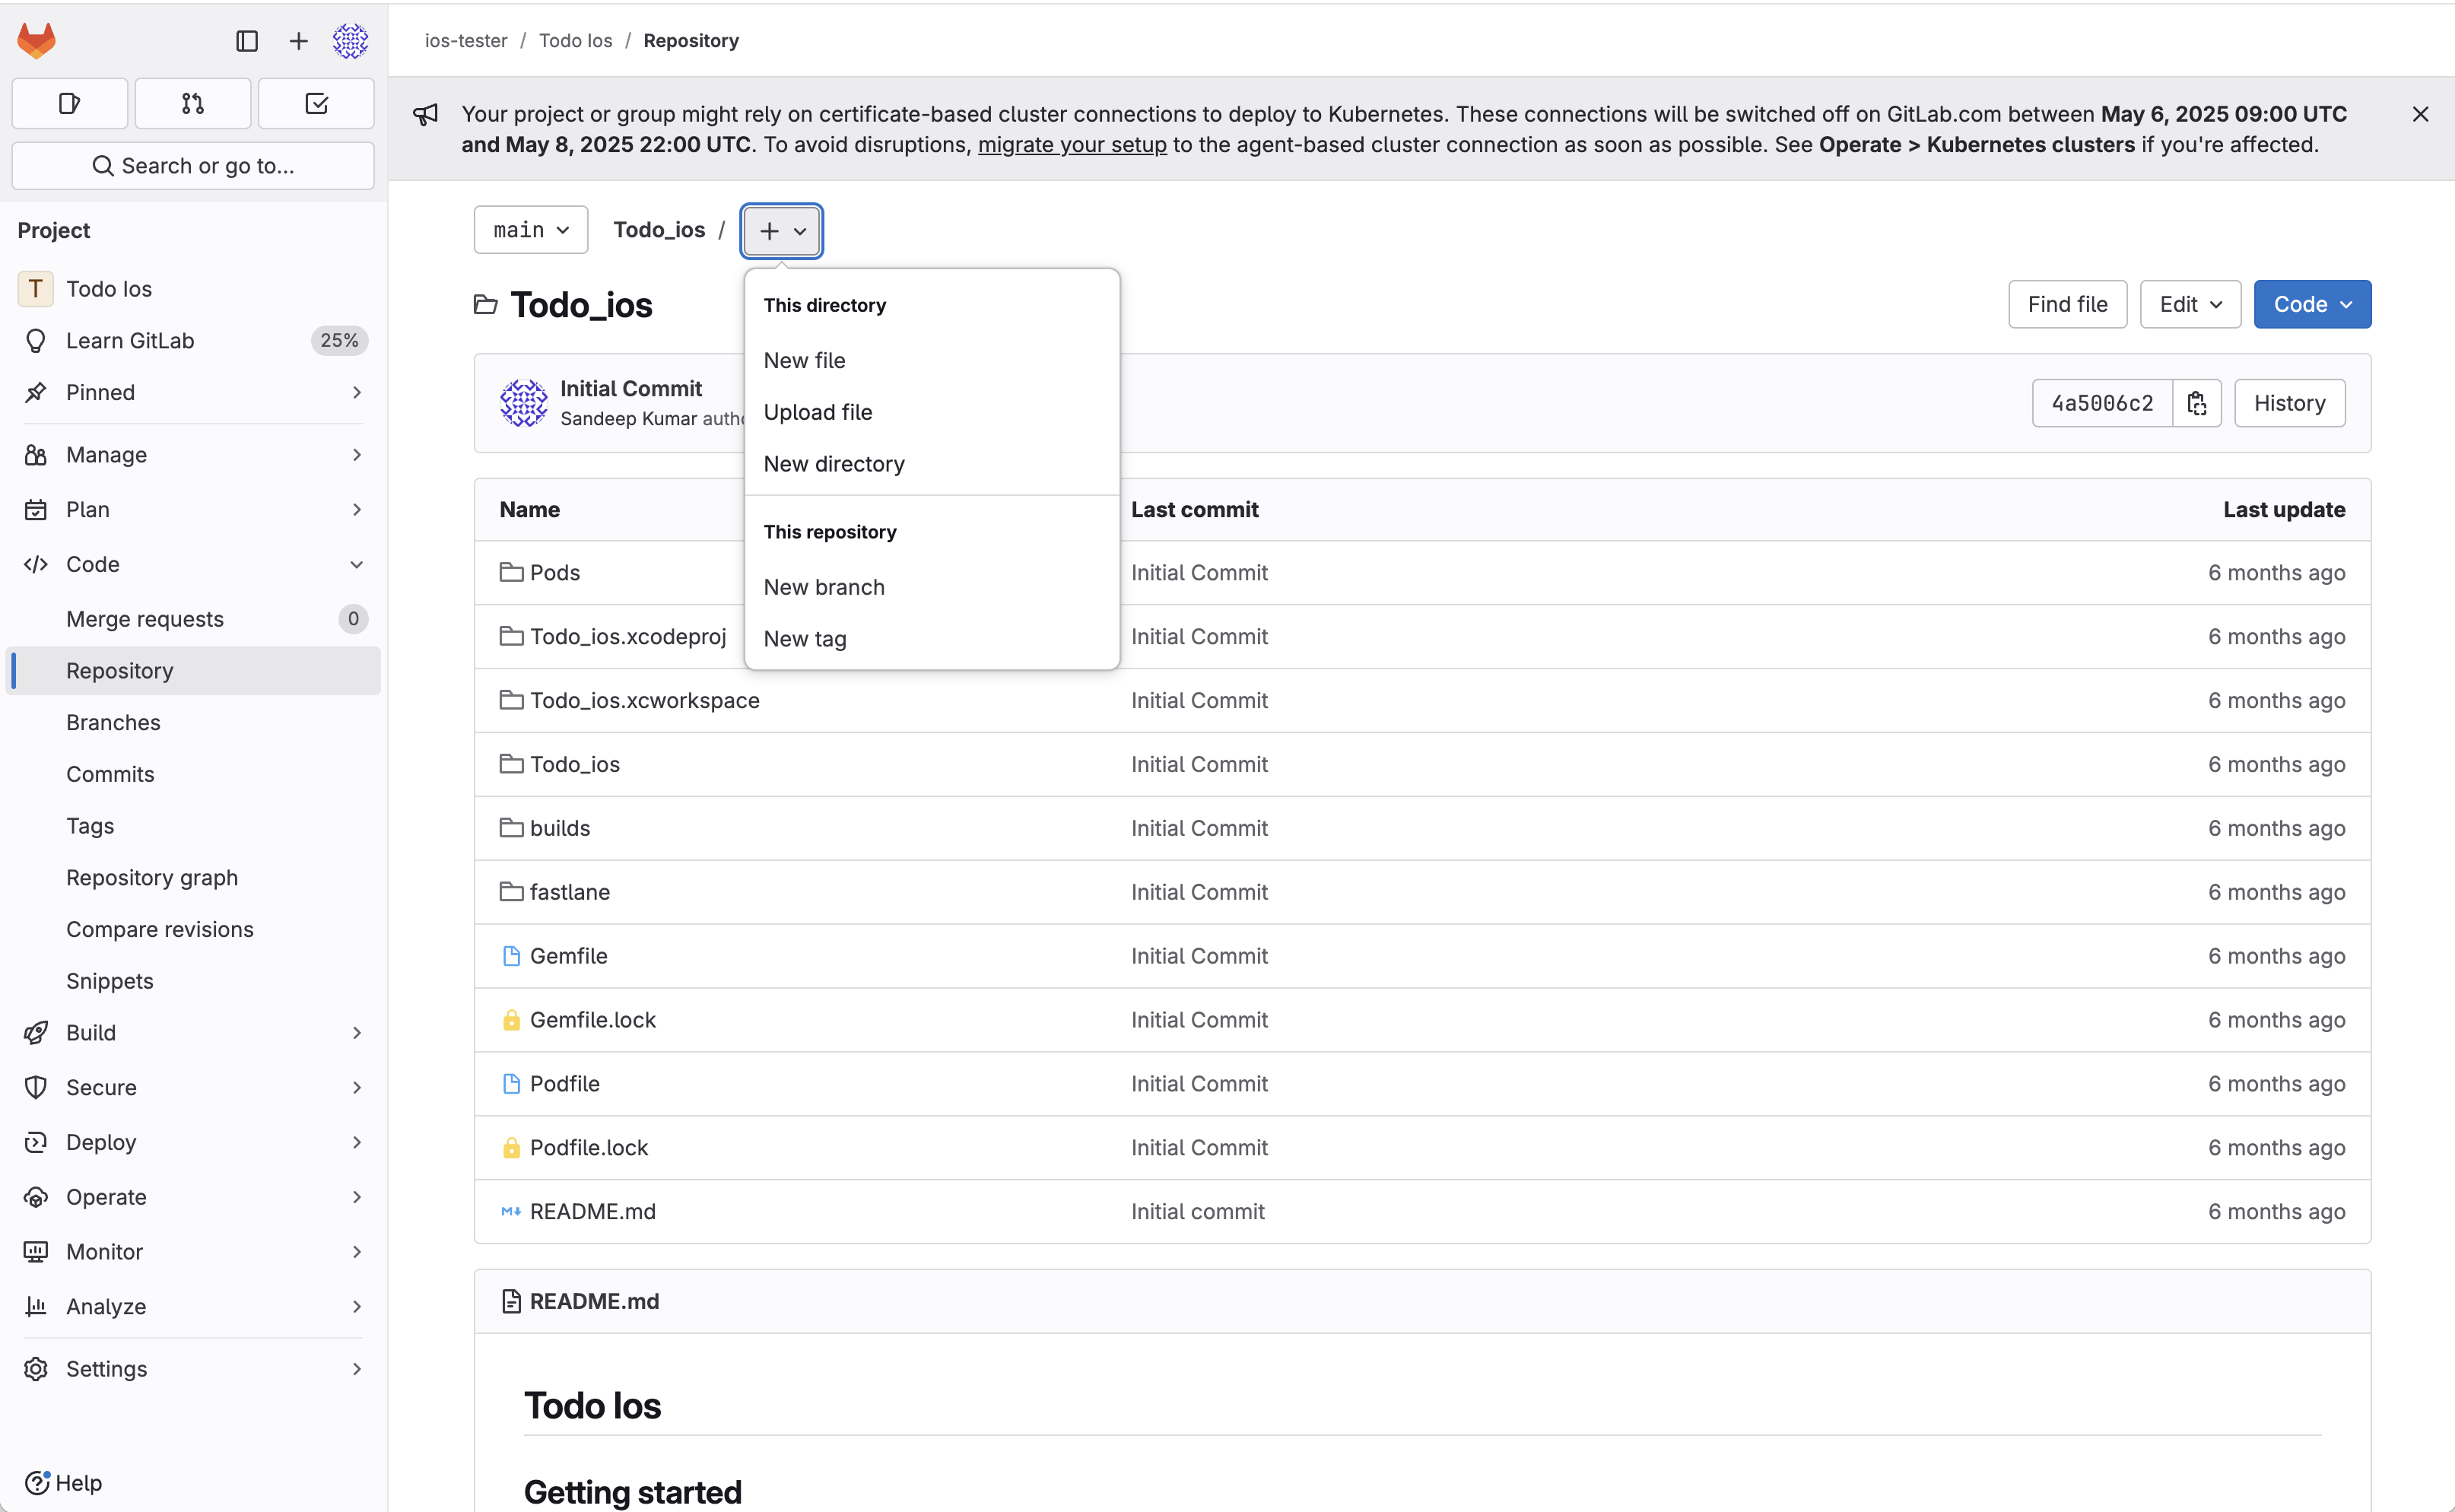Click the README.md document icon in preview header
2455x1512 pixels.
[511, 1301]
